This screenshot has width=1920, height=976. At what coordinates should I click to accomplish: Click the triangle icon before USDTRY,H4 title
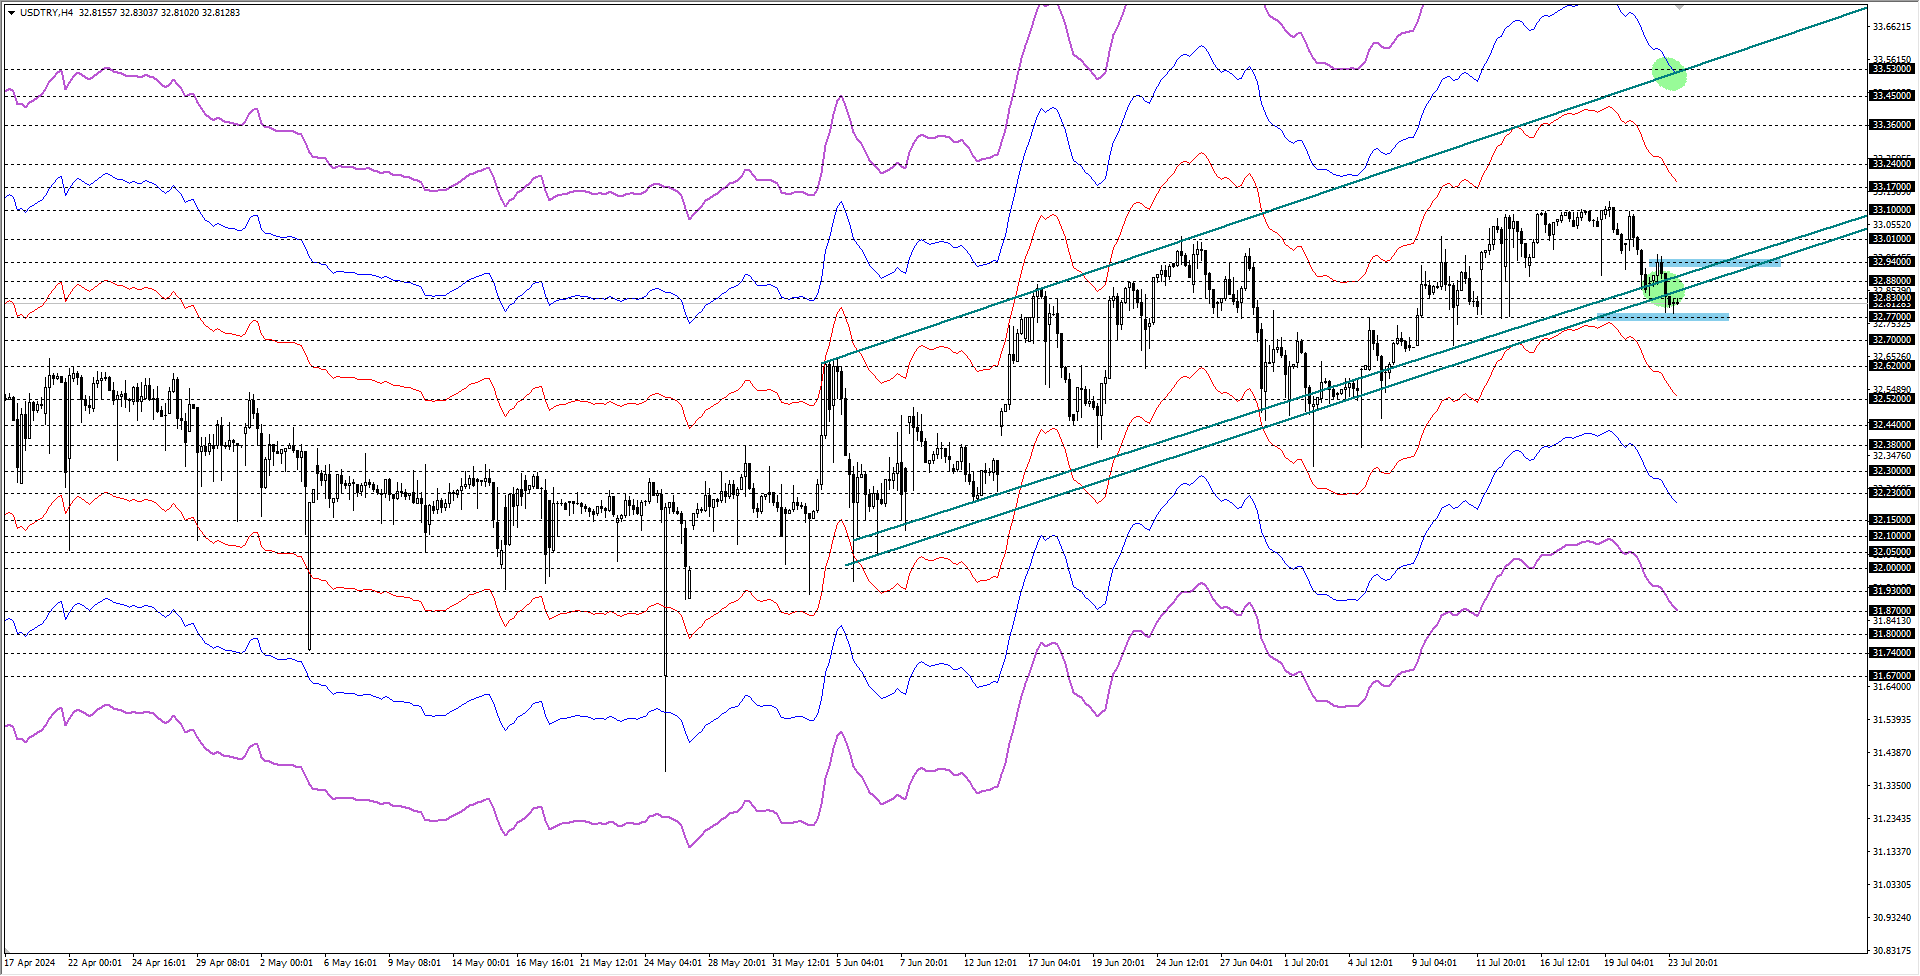tap(12, 13)
